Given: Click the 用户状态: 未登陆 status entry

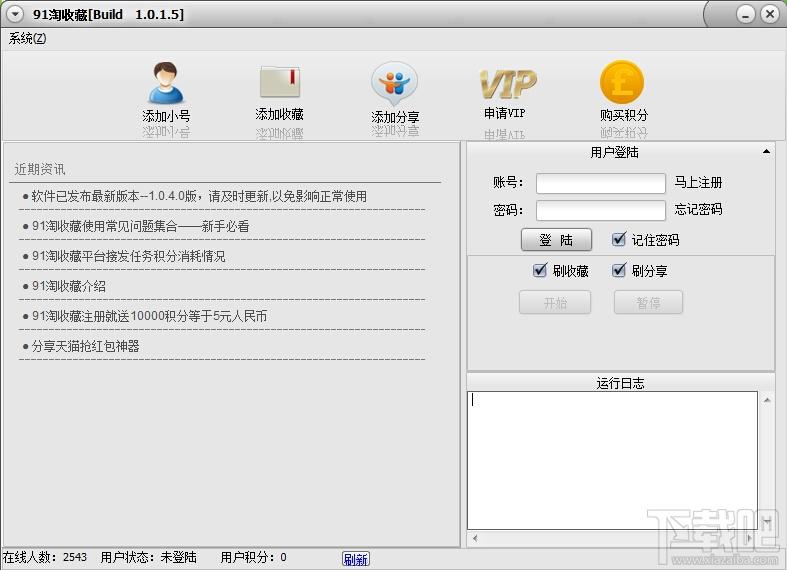Looking at the screenshot, I should (x=149, y=557).
